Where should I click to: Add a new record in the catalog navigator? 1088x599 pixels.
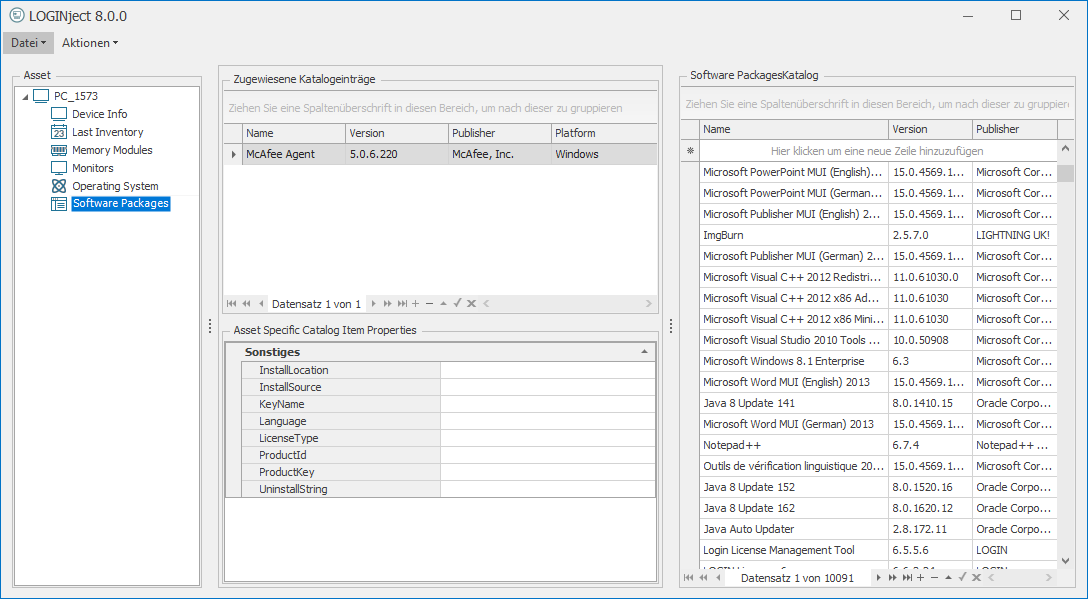click(920, 578)
